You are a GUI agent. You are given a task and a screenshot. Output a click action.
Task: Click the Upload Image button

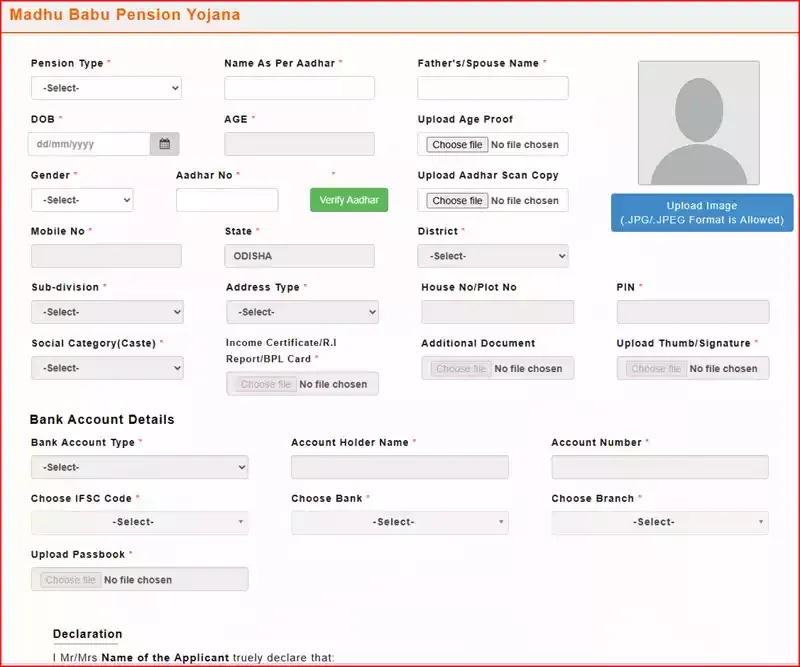702,213
